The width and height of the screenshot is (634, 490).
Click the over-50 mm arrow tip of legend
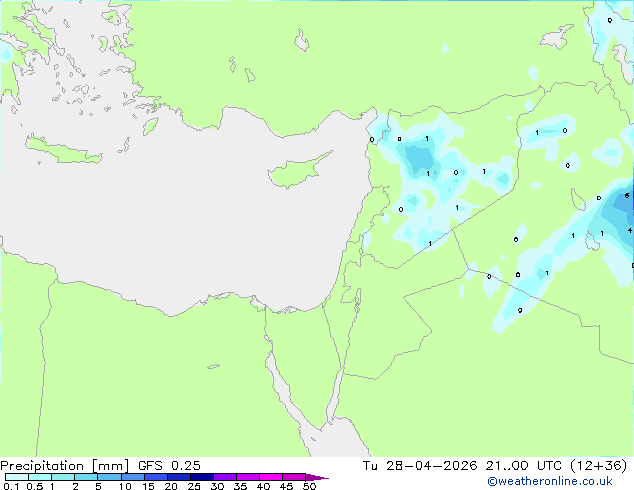(x=317, y=477)
